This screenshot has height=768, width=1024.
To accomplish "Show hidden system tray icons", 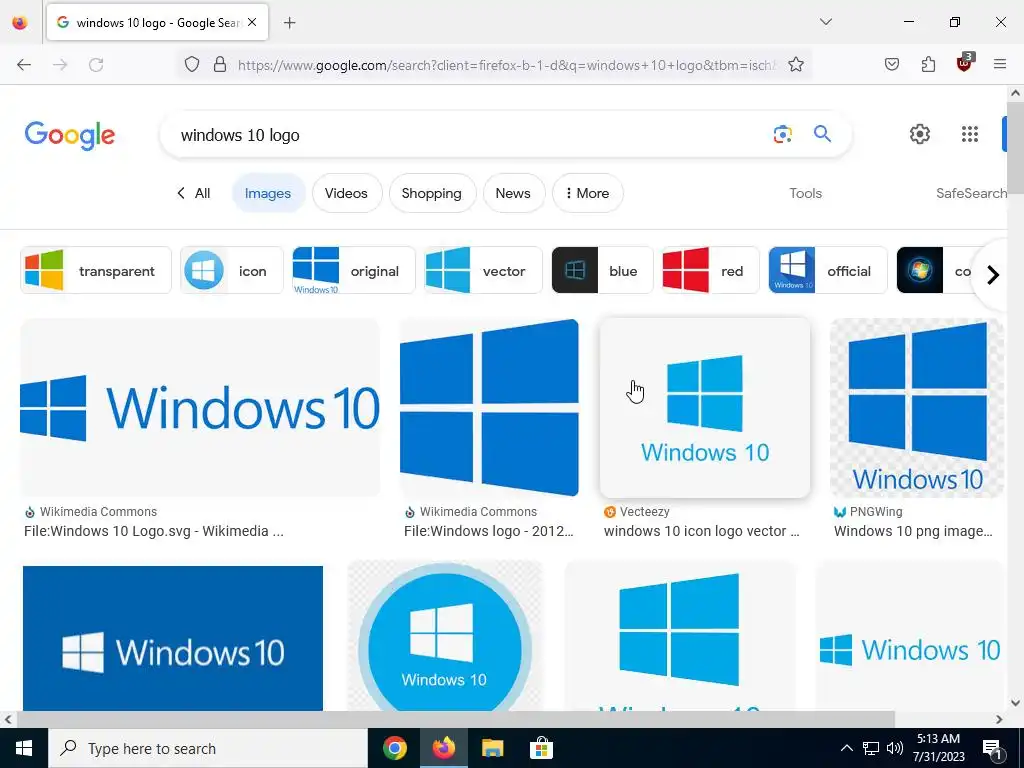I will [846, 748].
